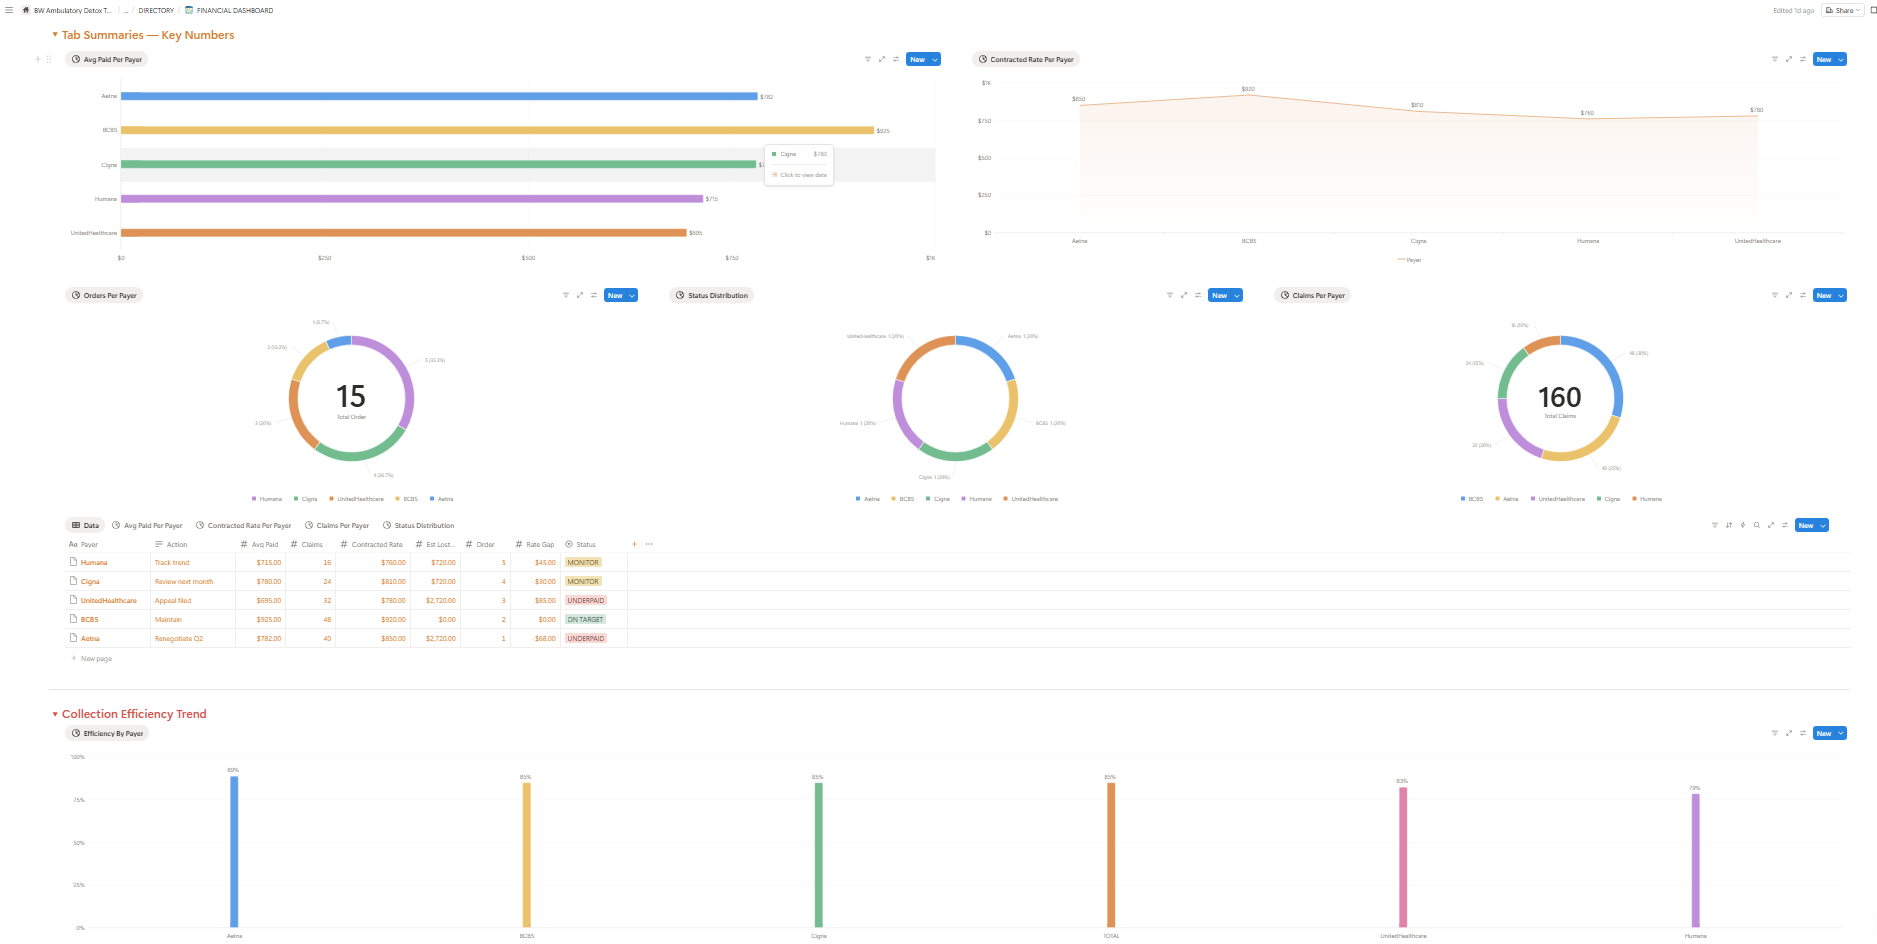
Task: Open settings for the Data table view
Action: point(1785,525)
